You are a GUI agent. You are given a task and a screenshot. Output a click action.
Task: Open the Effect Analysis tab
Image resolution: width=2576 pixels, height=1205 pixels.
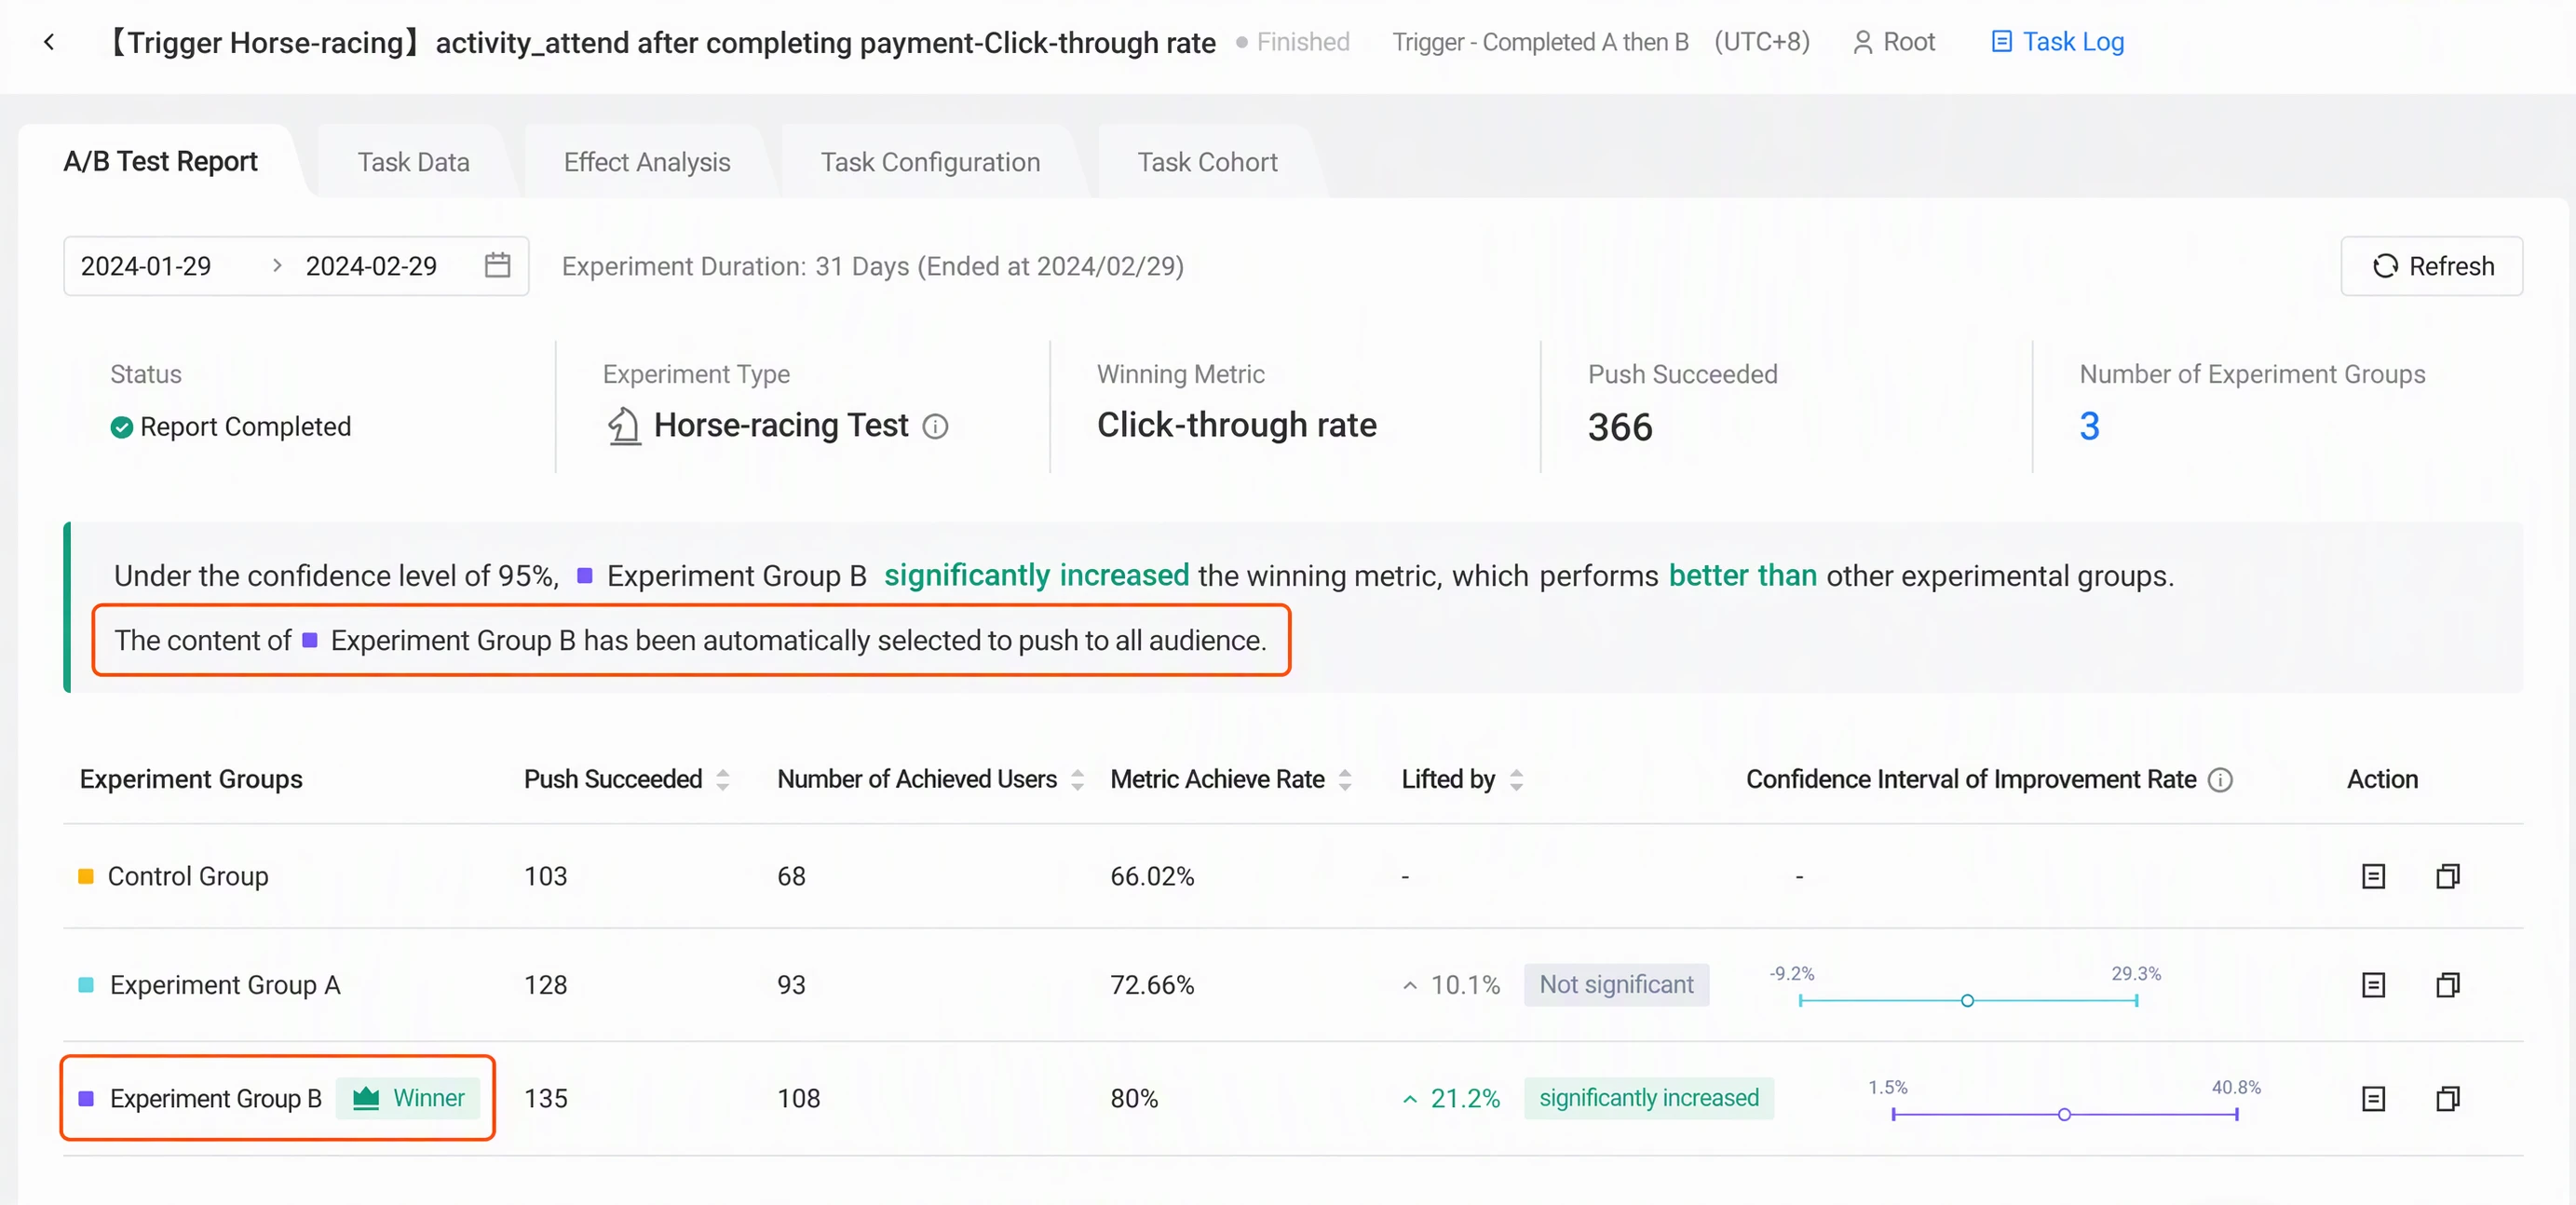tap(647, 162)
